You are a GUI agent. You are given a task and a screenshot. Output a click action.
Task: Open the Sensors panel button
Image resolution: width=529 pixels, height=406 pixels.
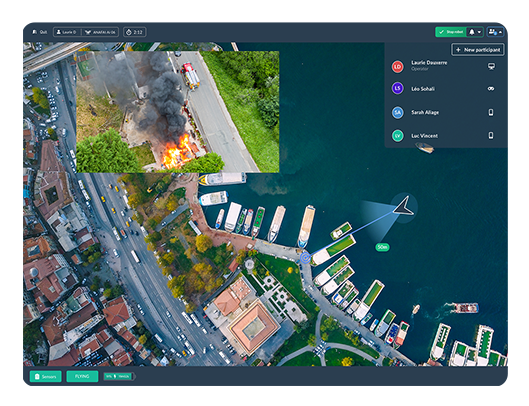point(46,376)
